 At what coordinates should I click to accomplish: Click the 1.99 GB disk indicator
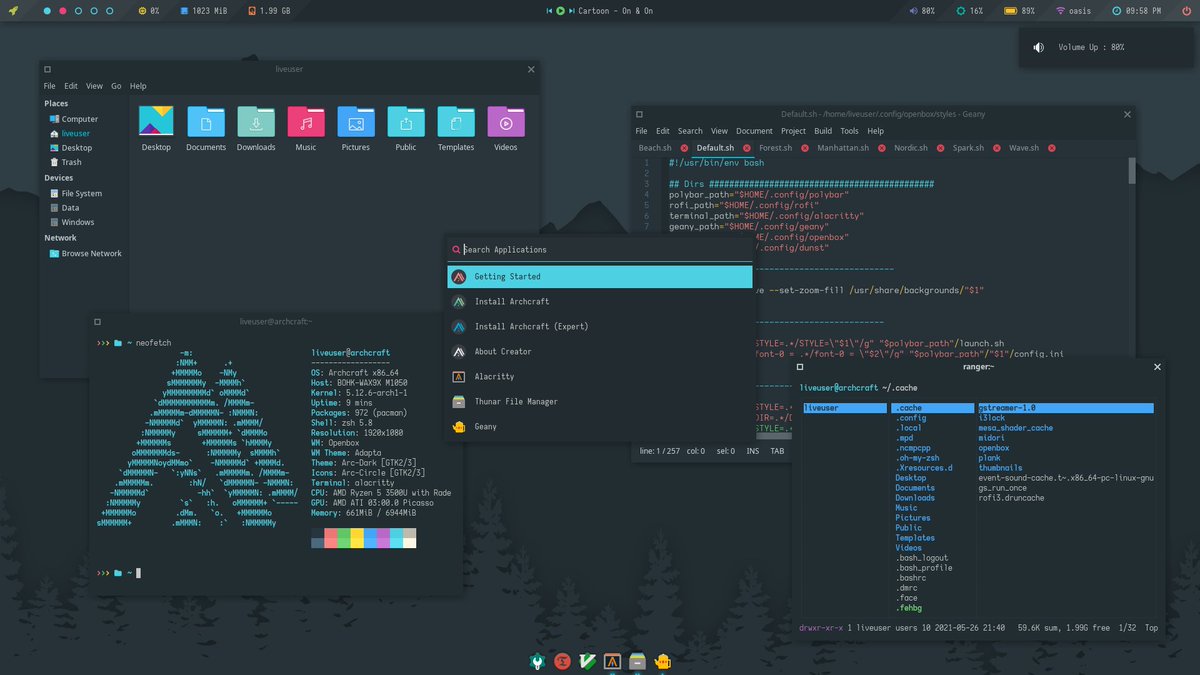tap(267, 10)
